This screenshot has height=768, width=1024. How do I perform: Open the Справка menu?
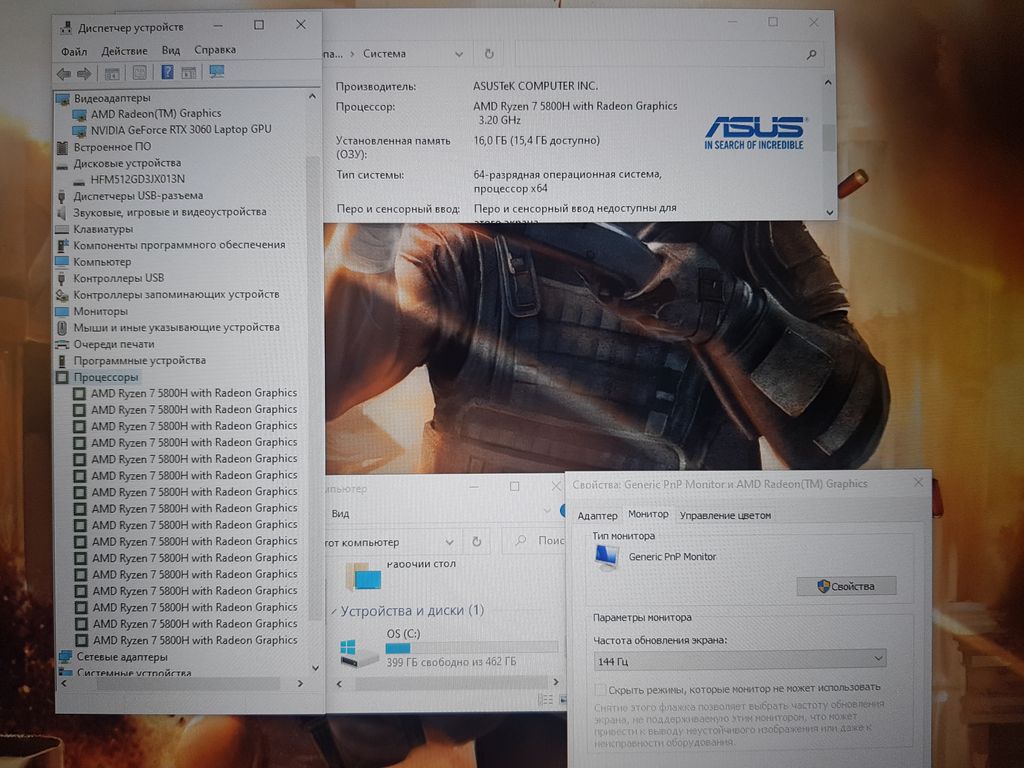coord(215,50)
